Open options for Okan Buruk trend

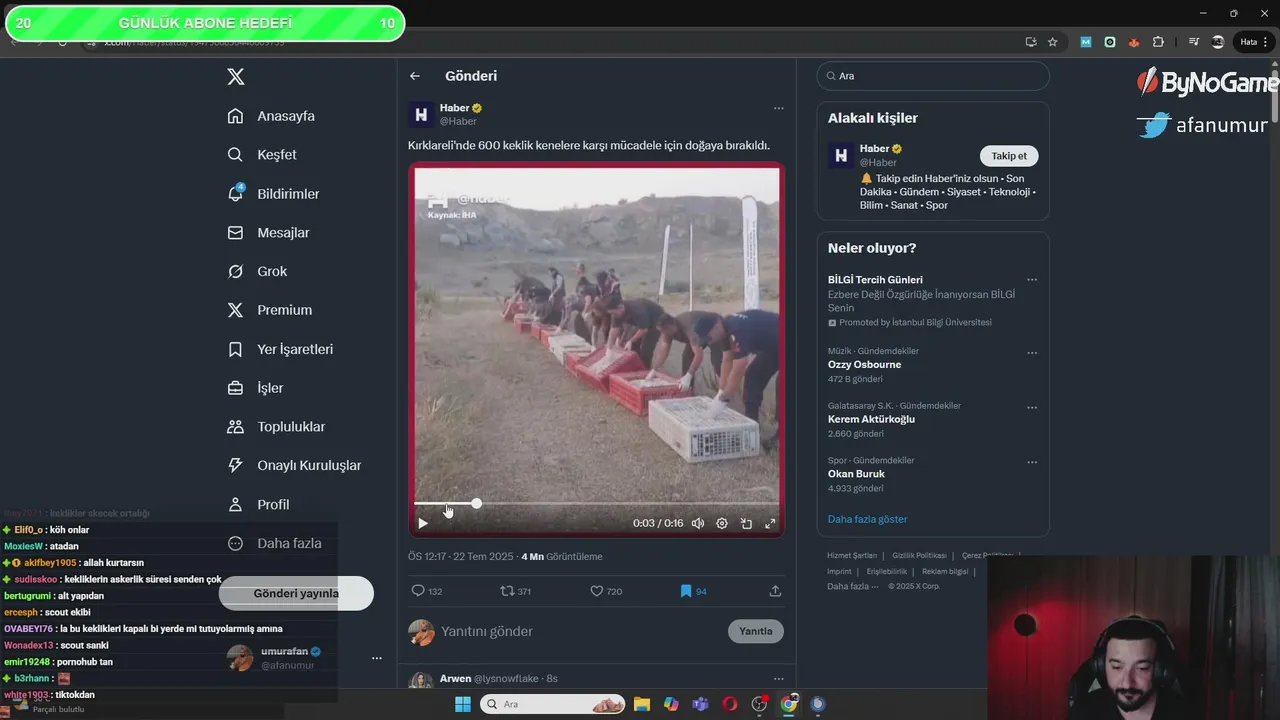coord(1032,462)
